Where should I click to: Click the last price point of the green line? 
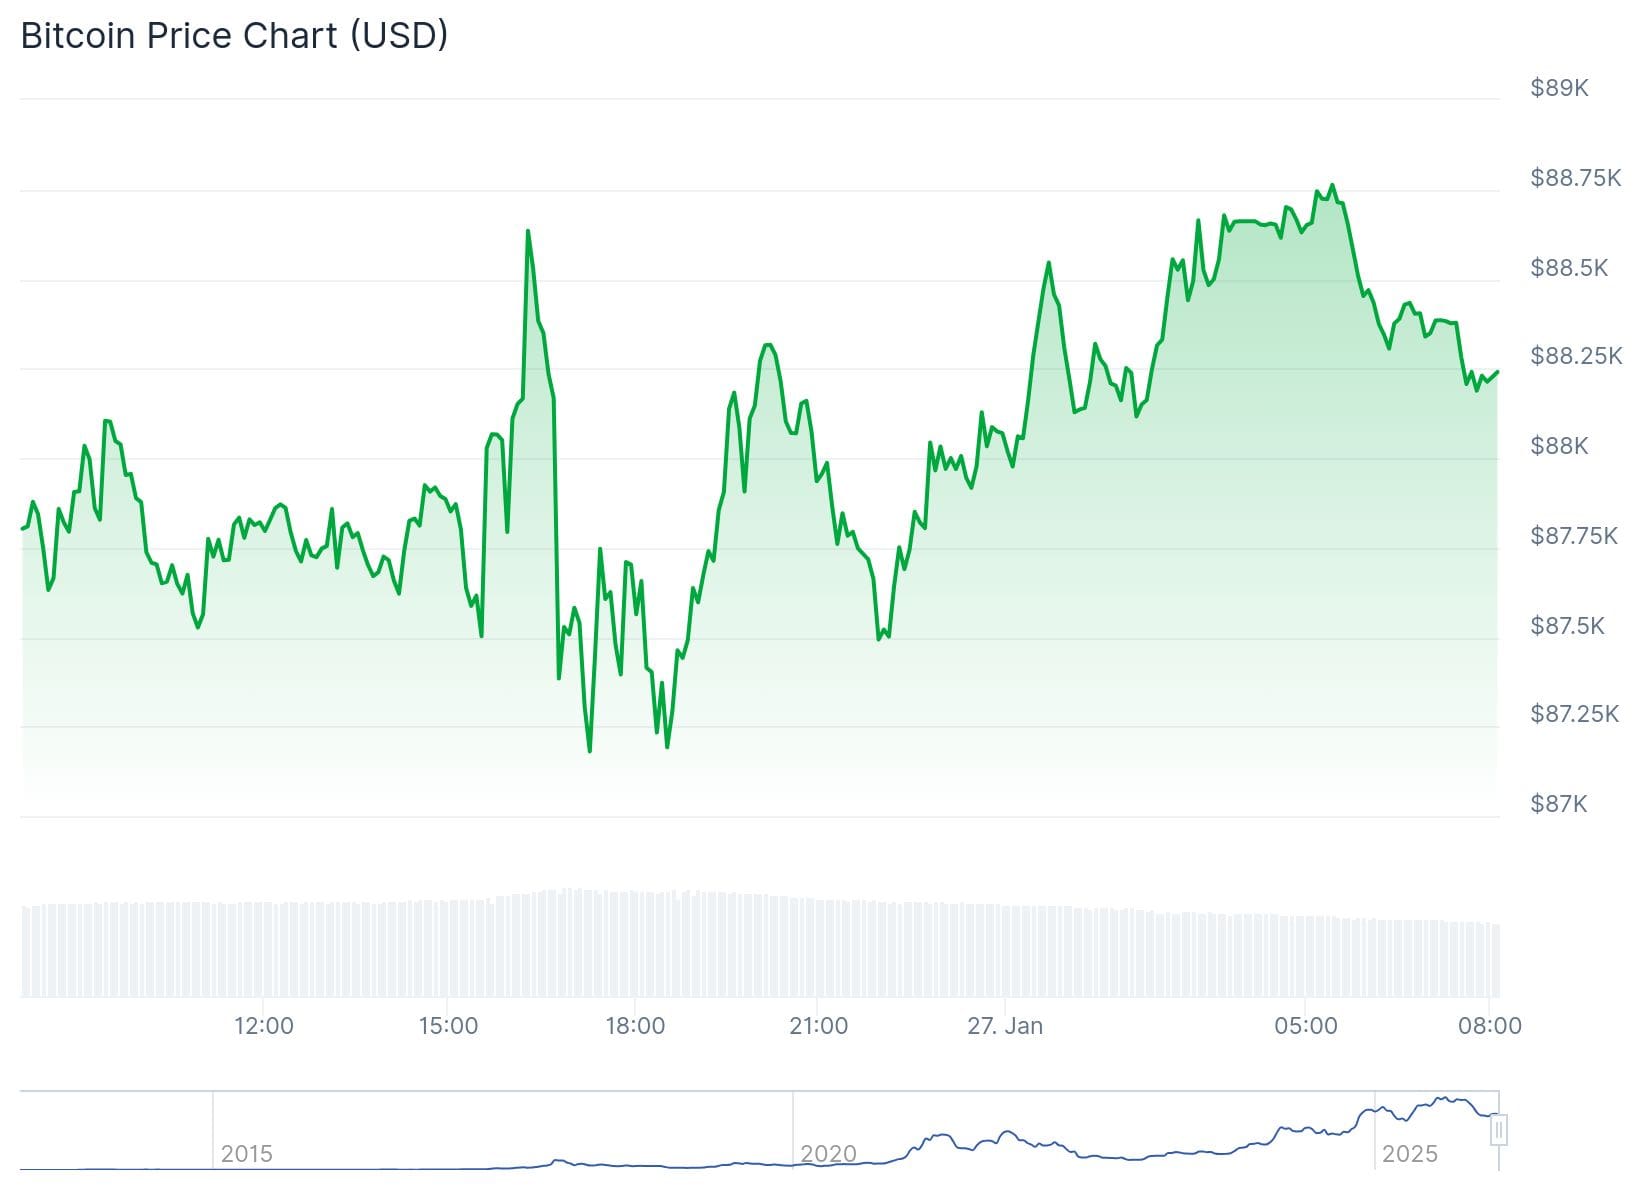point(1497,372)
